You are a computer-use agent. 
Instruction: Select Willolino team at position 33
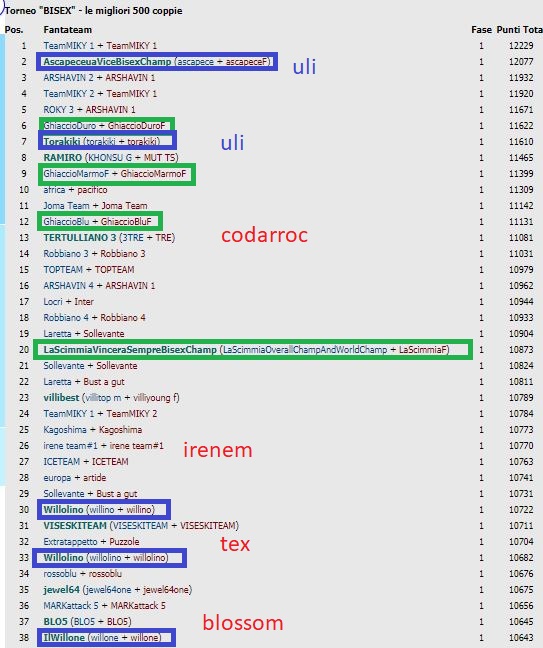point(63,557)
